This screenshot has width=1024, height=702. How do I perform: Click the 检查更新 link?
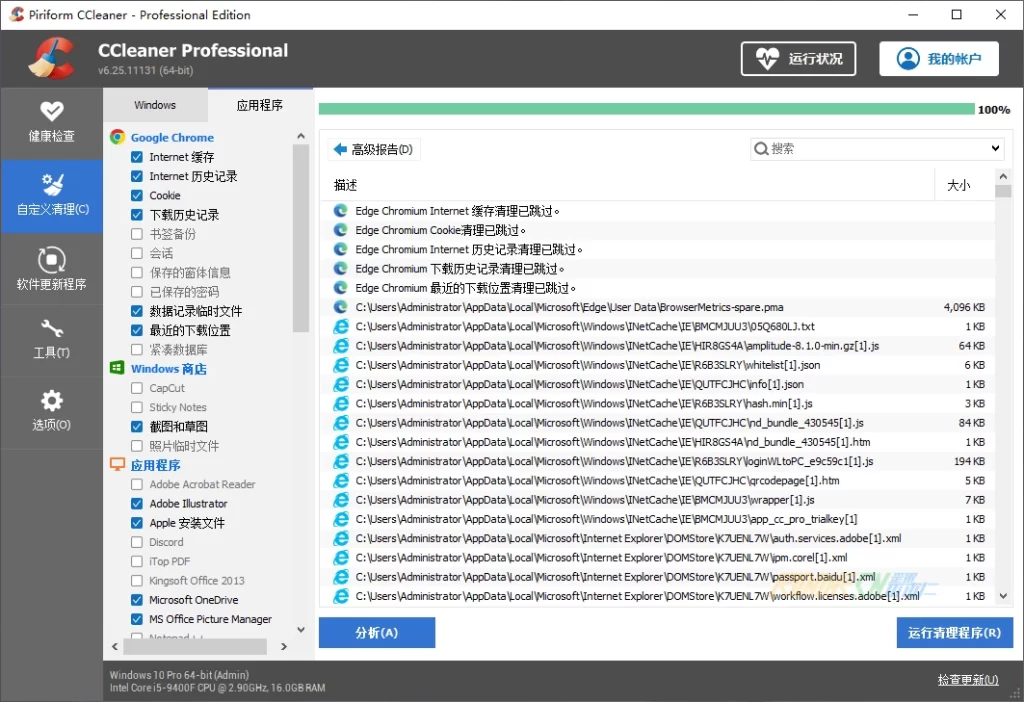[967, 680]
